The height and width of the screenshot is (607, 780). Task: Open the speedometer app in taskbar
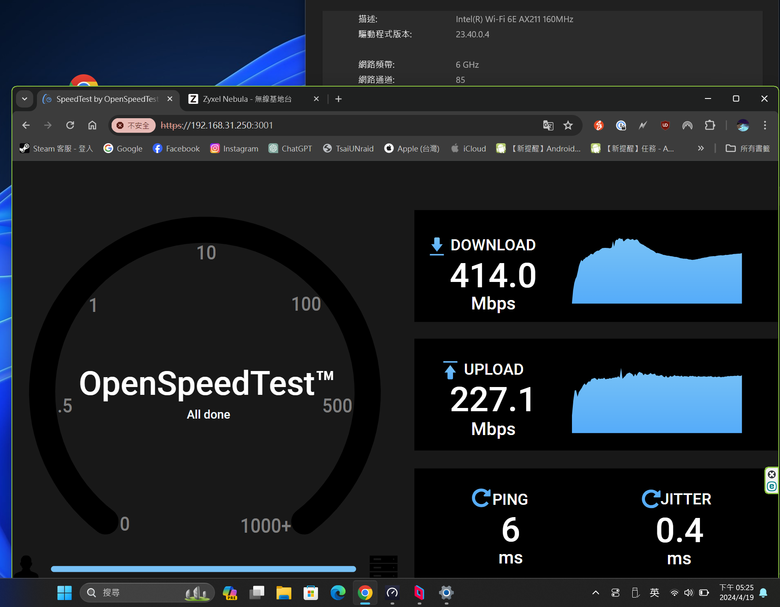[392, 593]
